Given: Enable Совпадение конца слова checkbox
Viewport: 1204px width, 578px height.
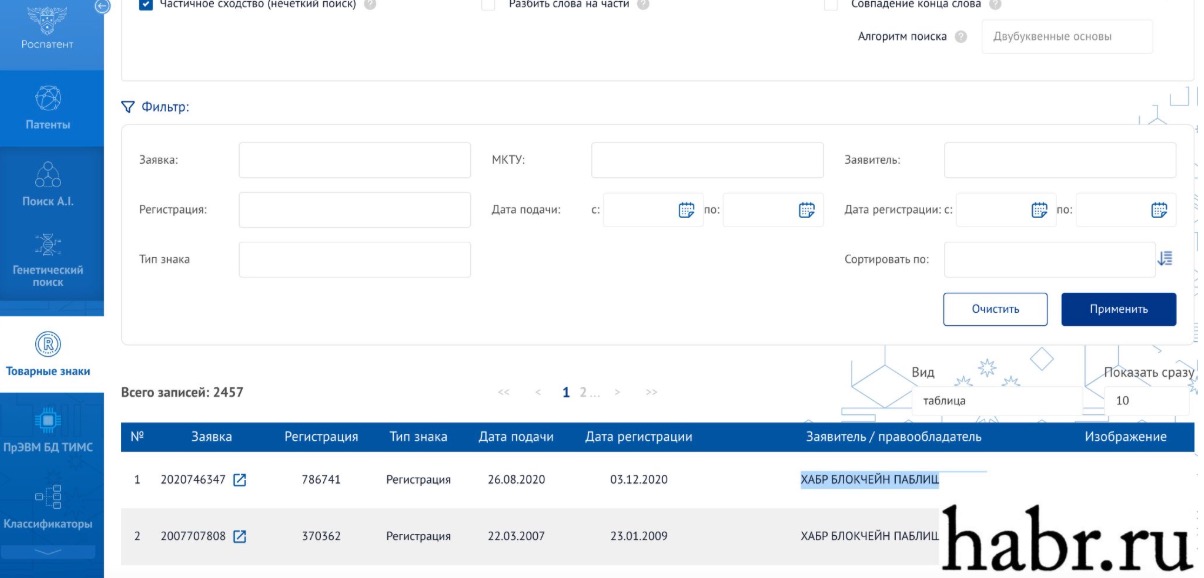Looking at the screenshot, I should click(831, 4).
